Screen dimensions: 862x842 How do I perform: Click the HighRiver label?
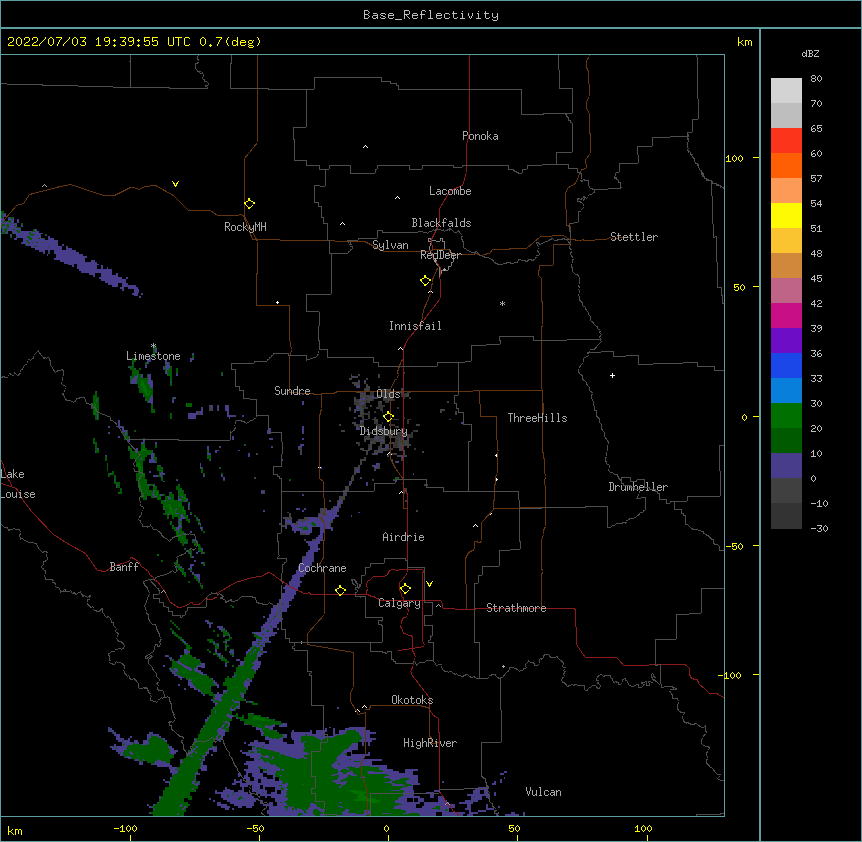pos(430,743)
